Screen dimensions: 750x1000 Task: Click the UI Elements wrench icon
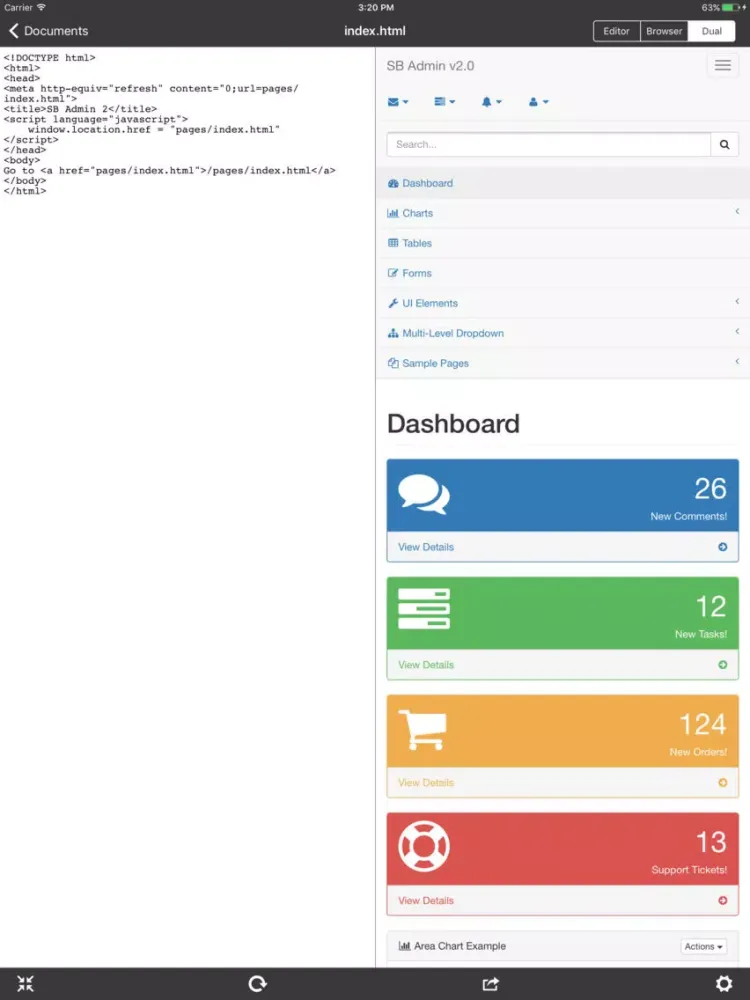click(x=393, y=304)
